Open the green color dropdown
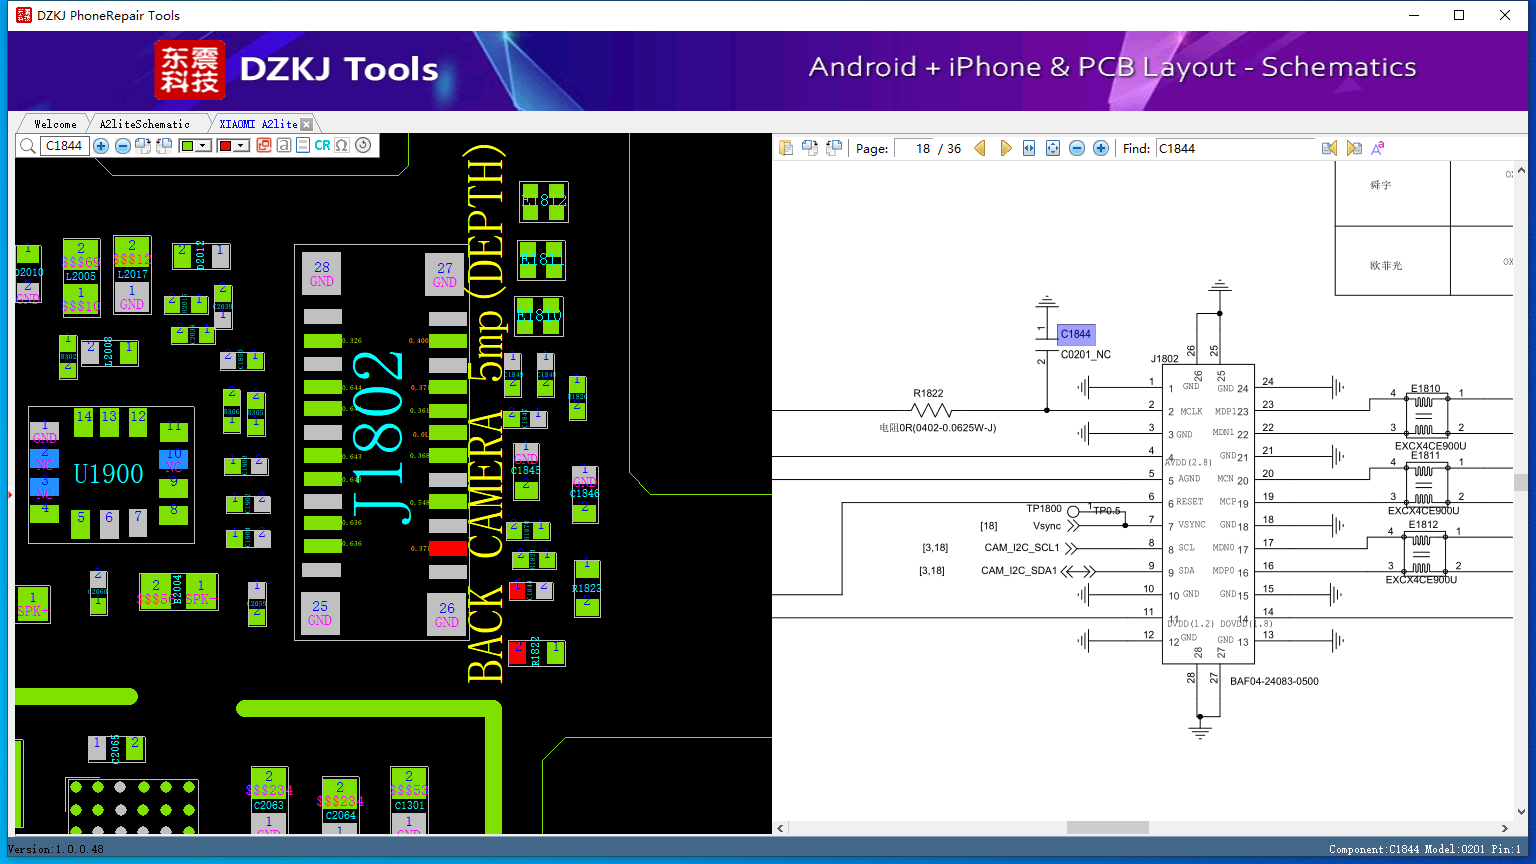 [x=204, y=146]
